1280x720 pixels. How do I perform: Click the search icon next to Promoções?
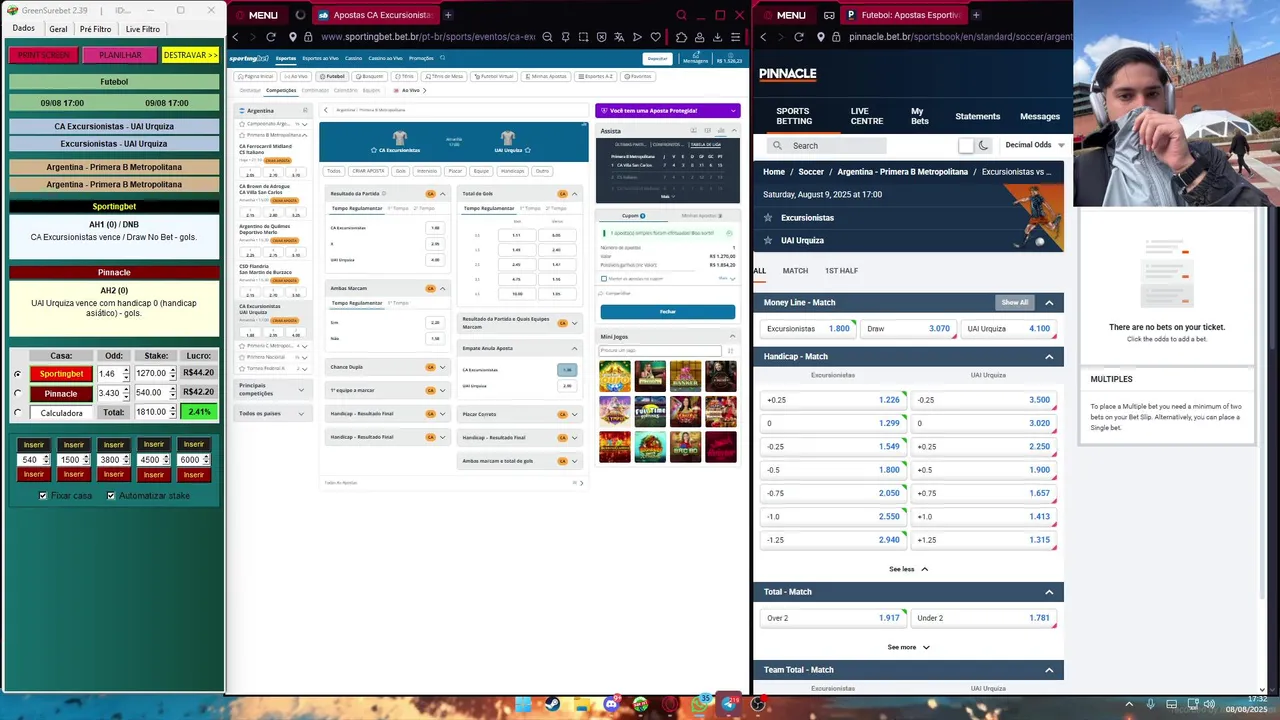(x=444, y=59)
